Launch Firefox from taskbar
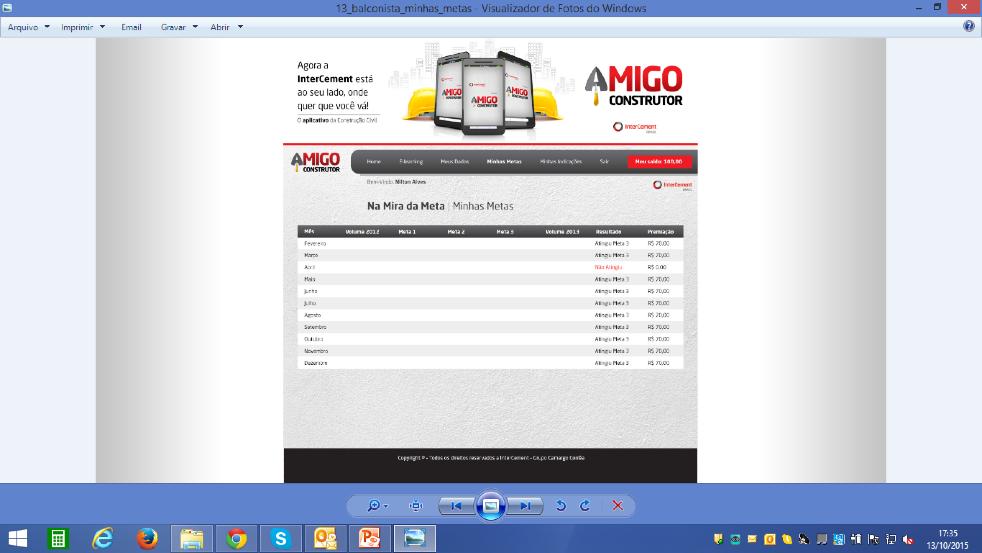This screenshot has width=982, height=553. tap(147, 539)
